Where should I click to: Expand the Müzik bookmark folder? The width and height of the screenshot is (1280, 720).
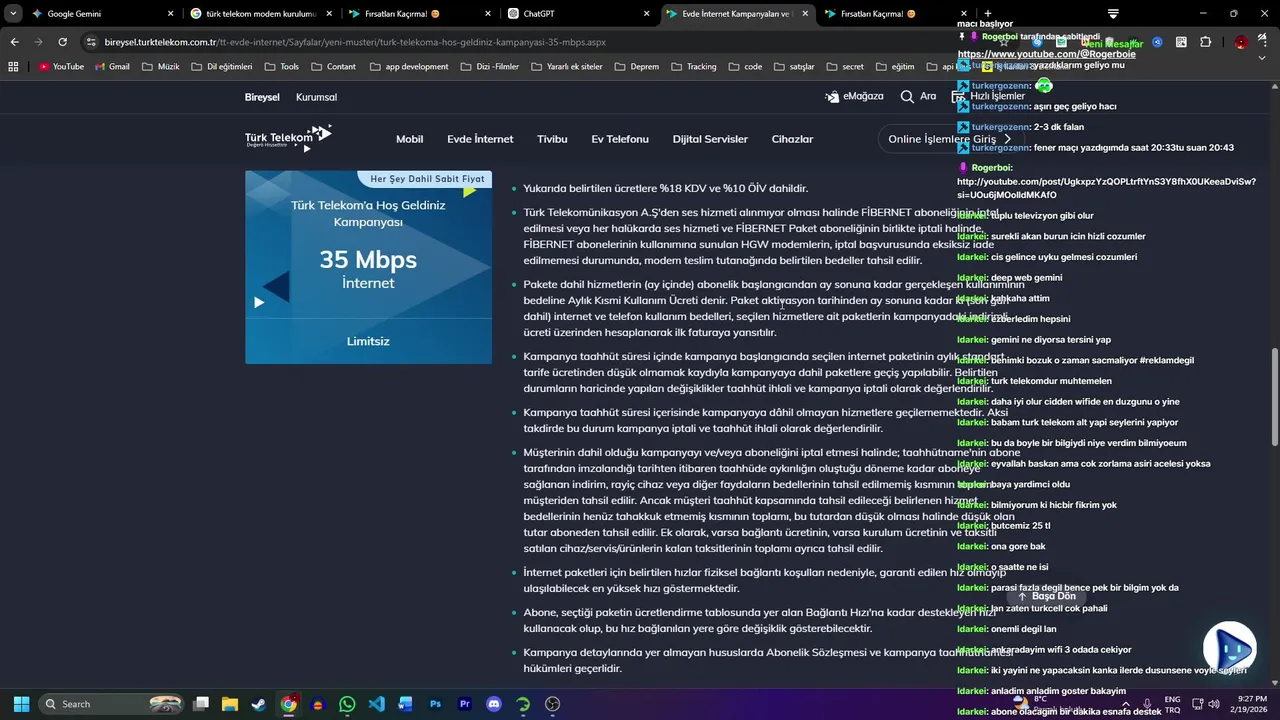tap(161, 66)
